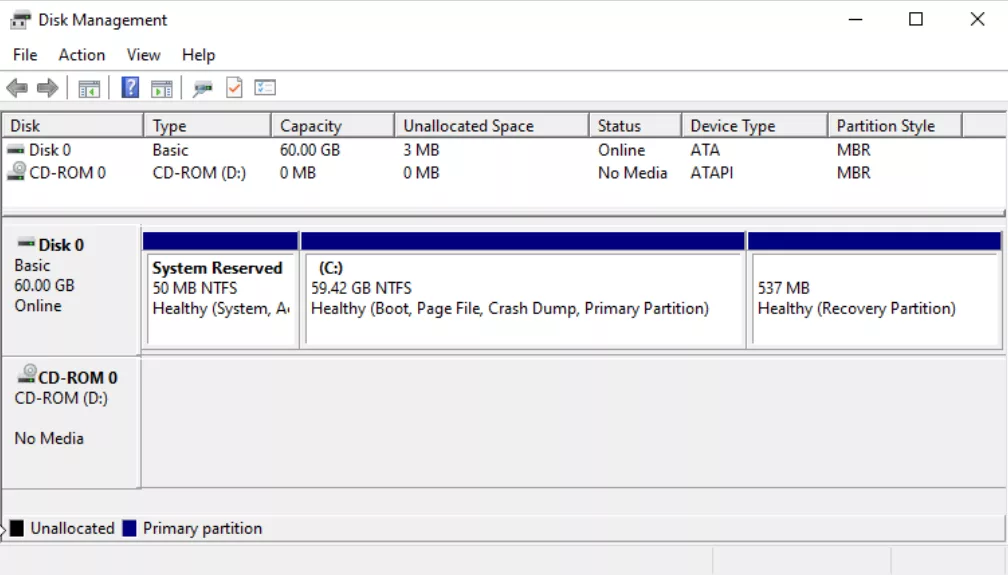Click the No Media status cell
1008x575 pixels.
[x=633, y=172]
